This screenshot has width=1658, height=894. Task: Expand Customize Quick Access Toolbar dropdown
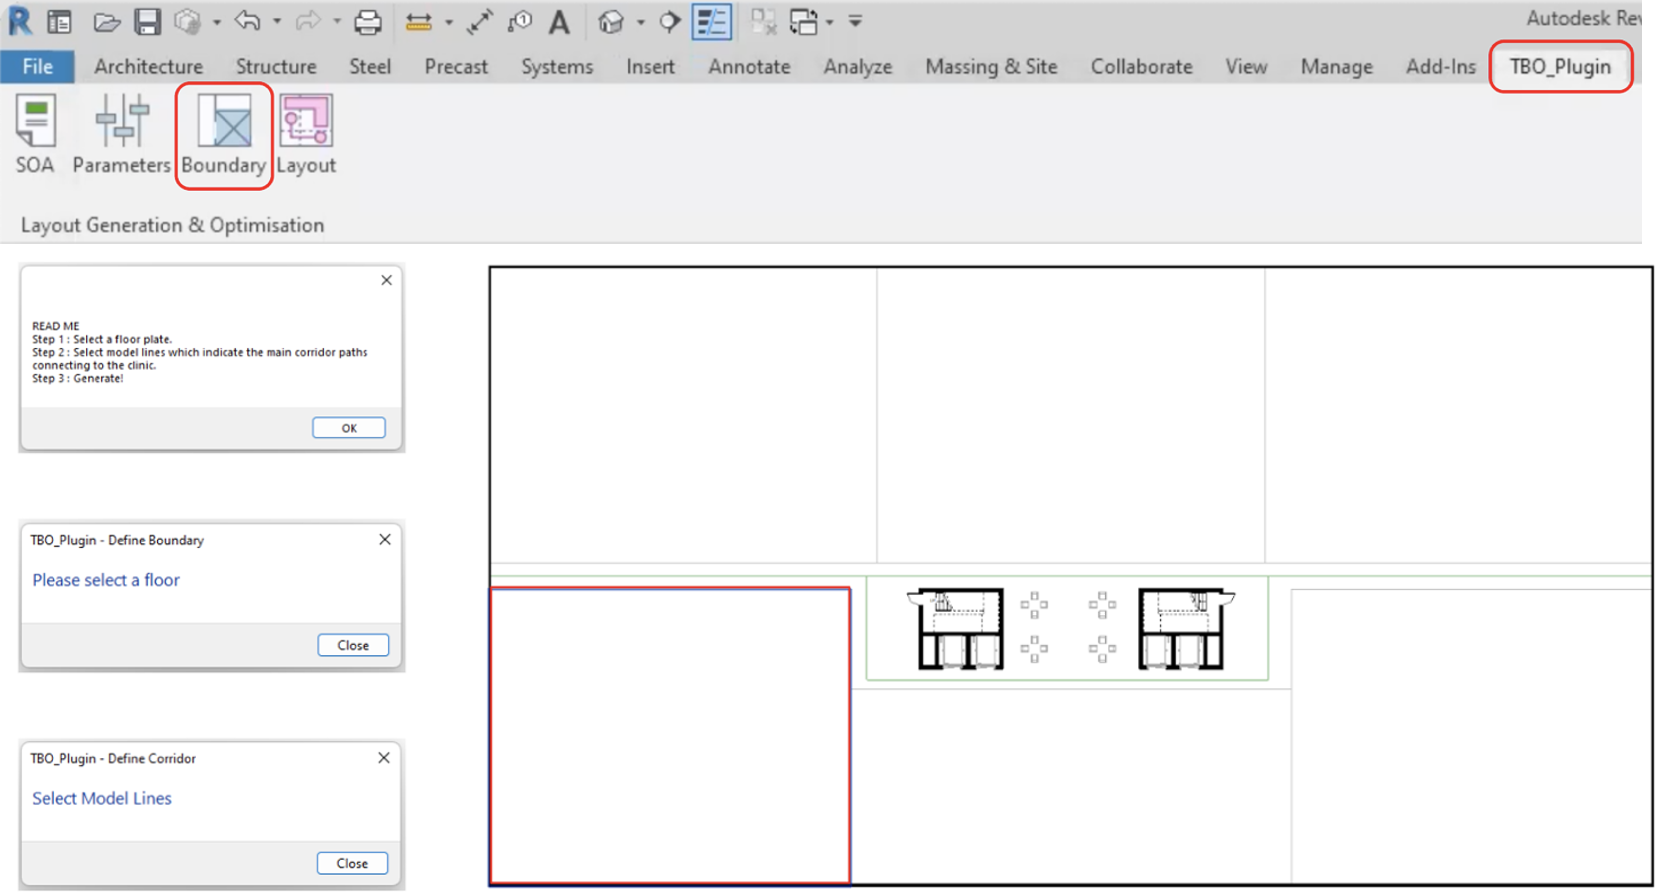click(x=855, y=22)
